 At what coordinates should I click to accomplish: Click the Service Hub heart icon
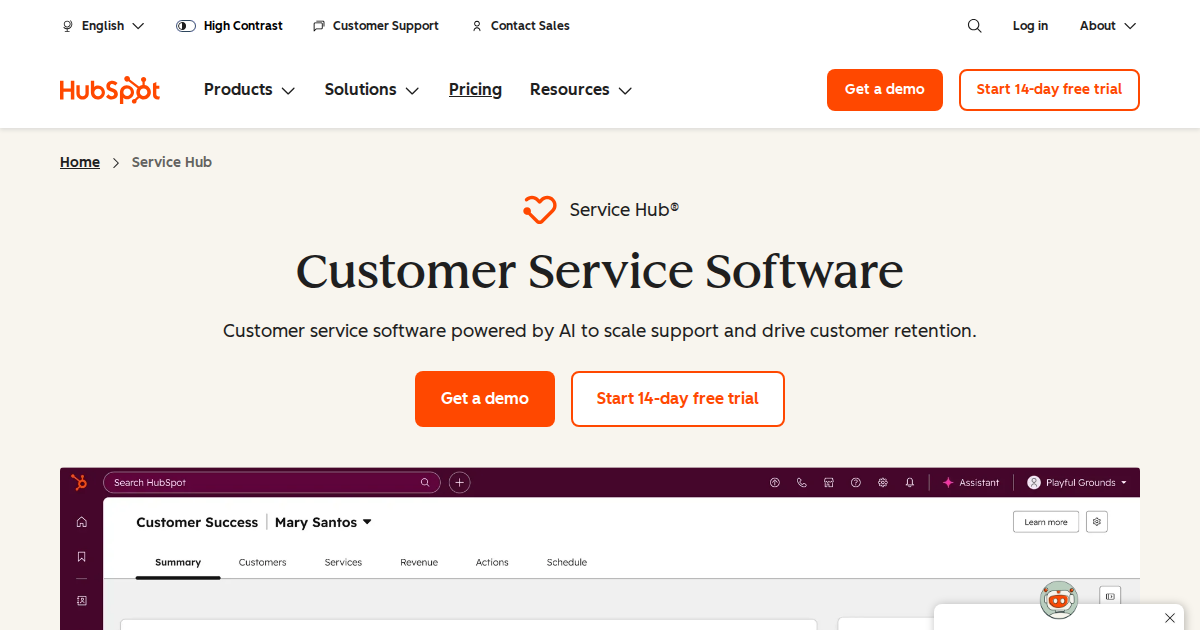539,210
